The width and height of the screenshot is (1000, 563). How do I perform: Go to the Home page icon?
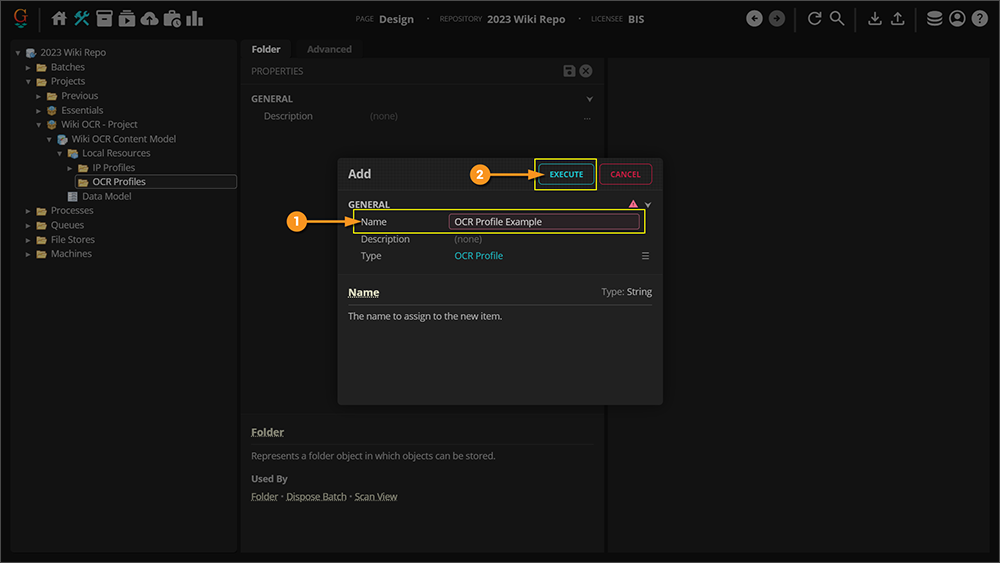point(59,18)
